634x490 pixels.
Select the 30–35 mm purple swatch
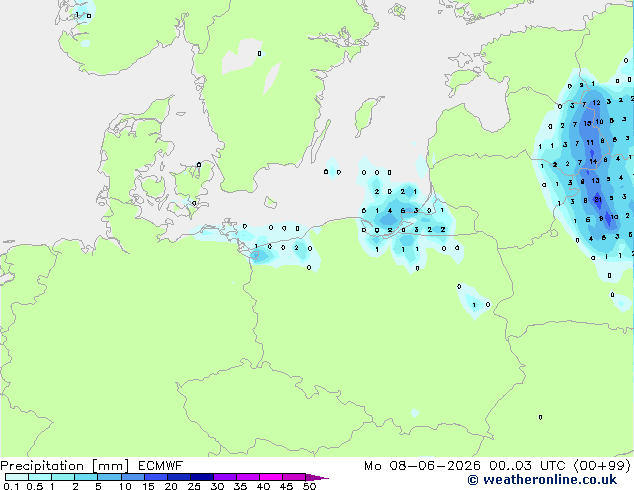(x=225, y=477)
